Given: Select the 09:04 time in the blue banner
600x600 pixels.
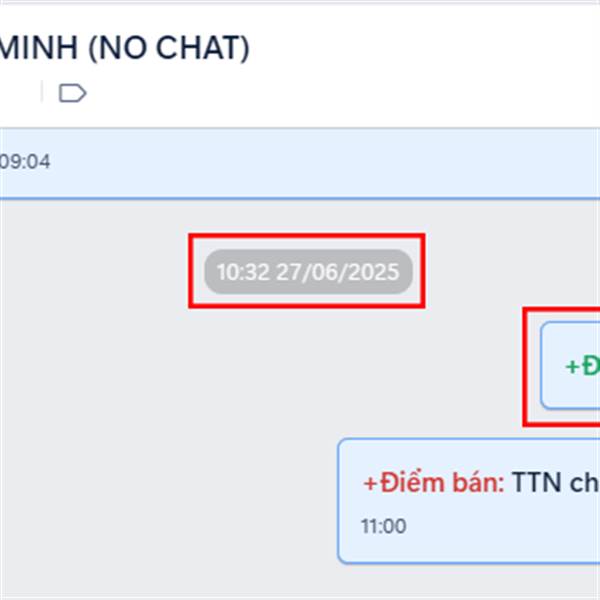Looking at the screenshot, I should [25, 161].
